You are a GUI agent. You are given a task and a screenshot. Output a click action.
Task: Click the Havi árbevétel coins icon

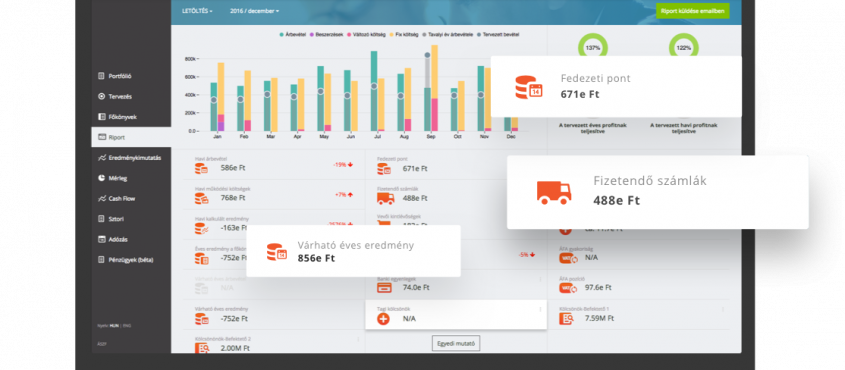click(x=202, y=169)
